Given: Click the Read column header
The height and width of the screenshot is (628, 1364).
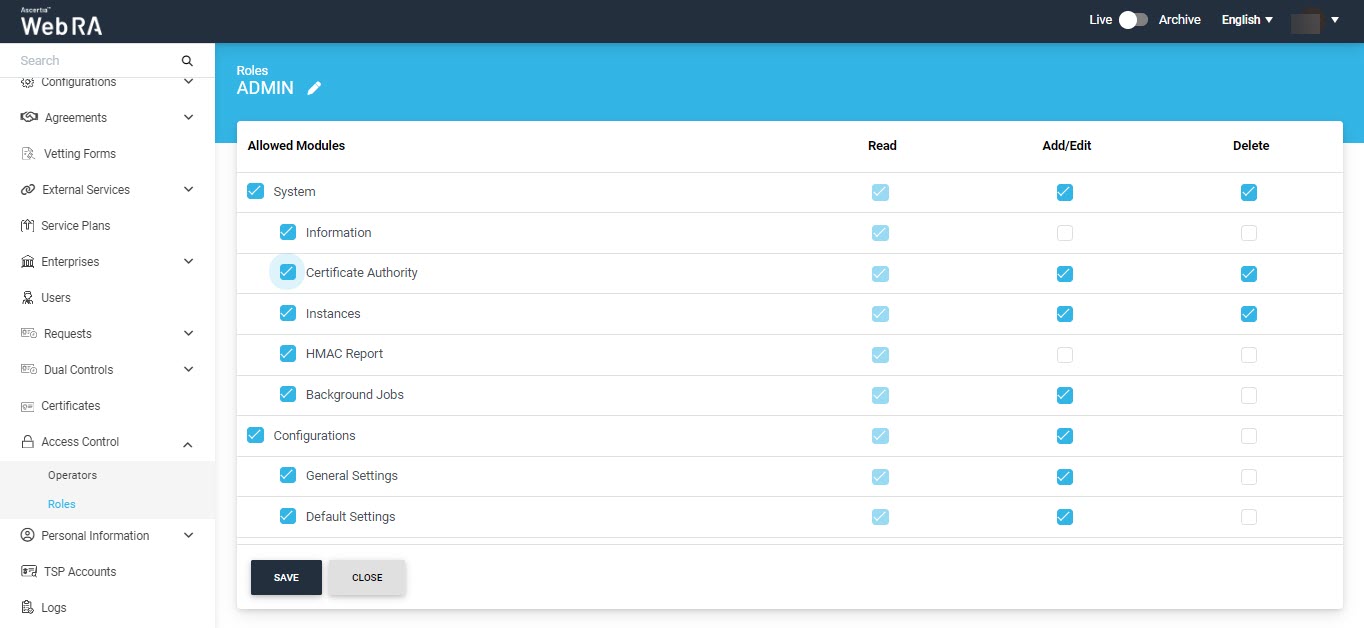Looking at the screenshot, I should [x=882, y=145].
